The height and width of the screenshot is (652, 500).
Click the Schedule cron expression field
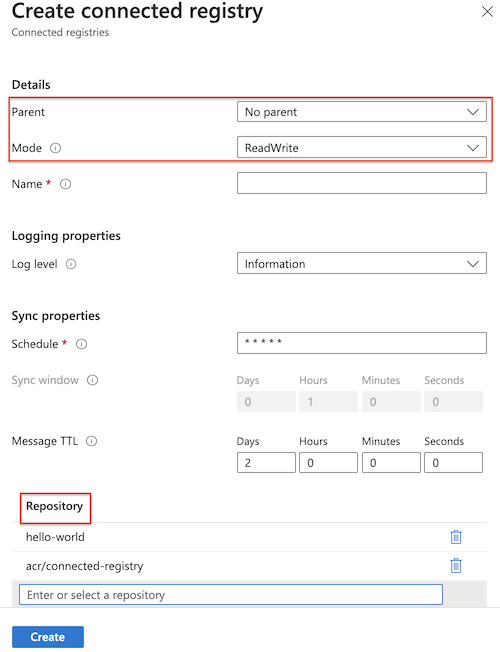tap(361, 343)
